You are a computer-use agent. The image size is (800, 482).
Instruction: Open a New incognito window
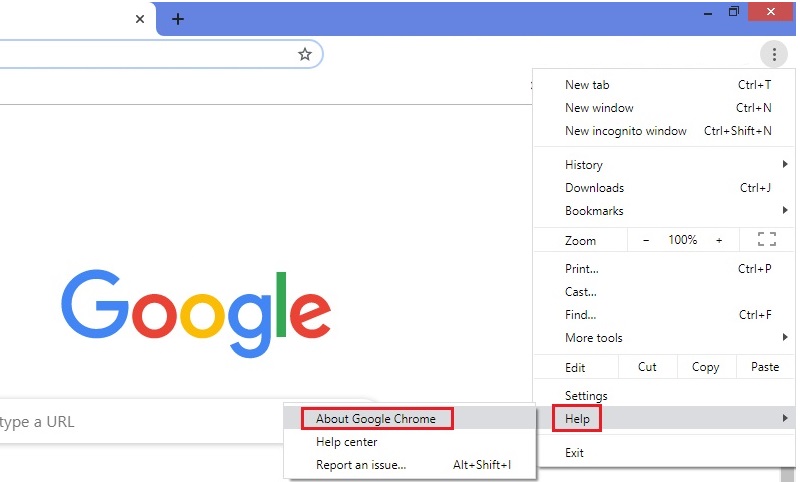point(626,131)
